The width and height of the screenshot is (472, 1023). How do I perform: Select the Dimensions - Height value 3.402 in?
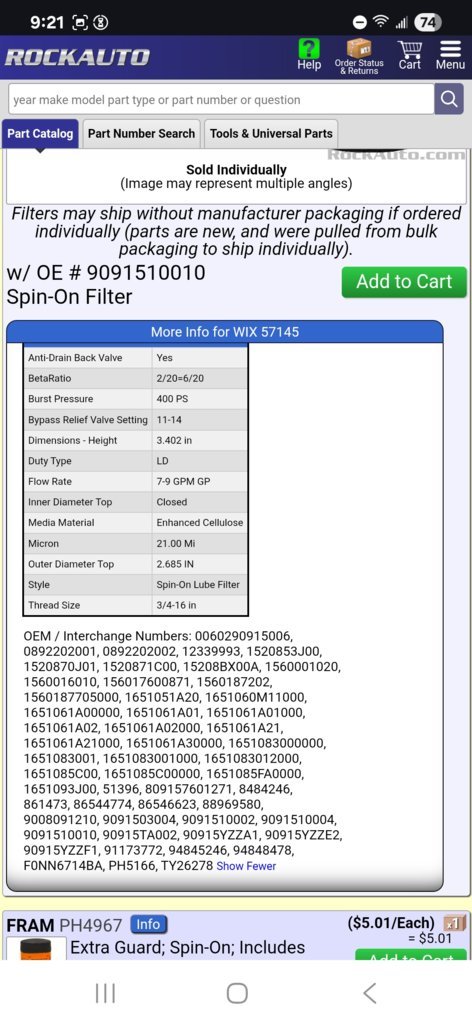[174, 440]
